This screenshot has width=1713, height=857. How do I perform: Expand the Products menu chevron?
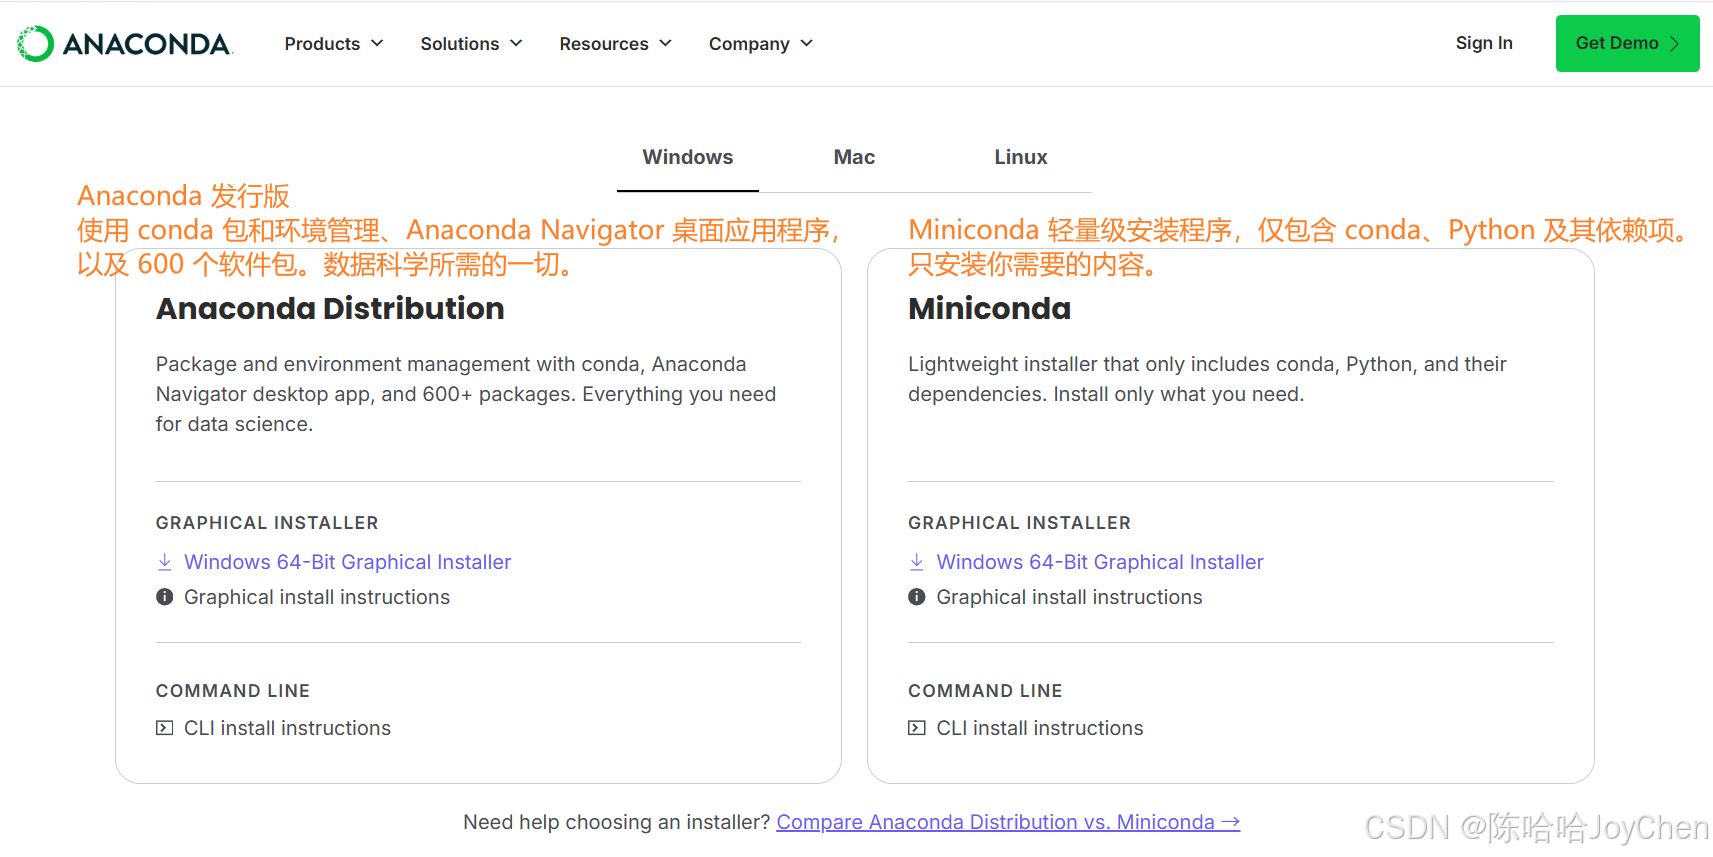point(377,44)
